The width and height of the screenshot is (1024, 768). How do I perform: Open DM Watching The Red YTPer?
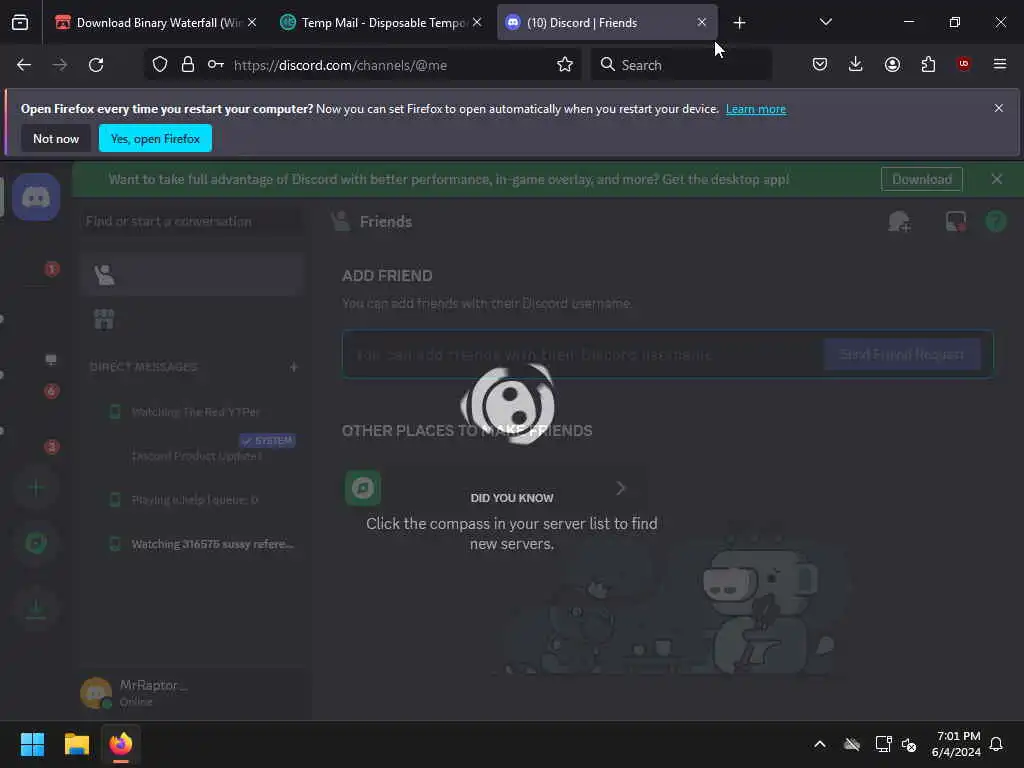pos(194,411)
